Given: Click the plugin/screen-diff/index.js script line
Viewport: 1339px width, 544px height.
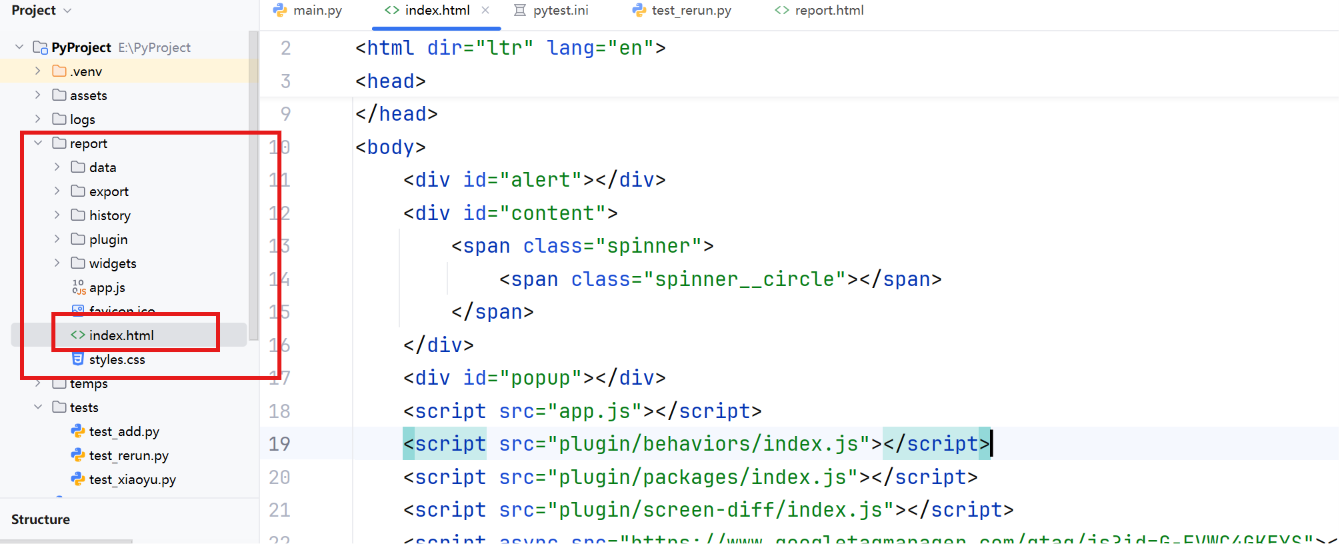Looking at the screenshot, I should coord(709,510).
